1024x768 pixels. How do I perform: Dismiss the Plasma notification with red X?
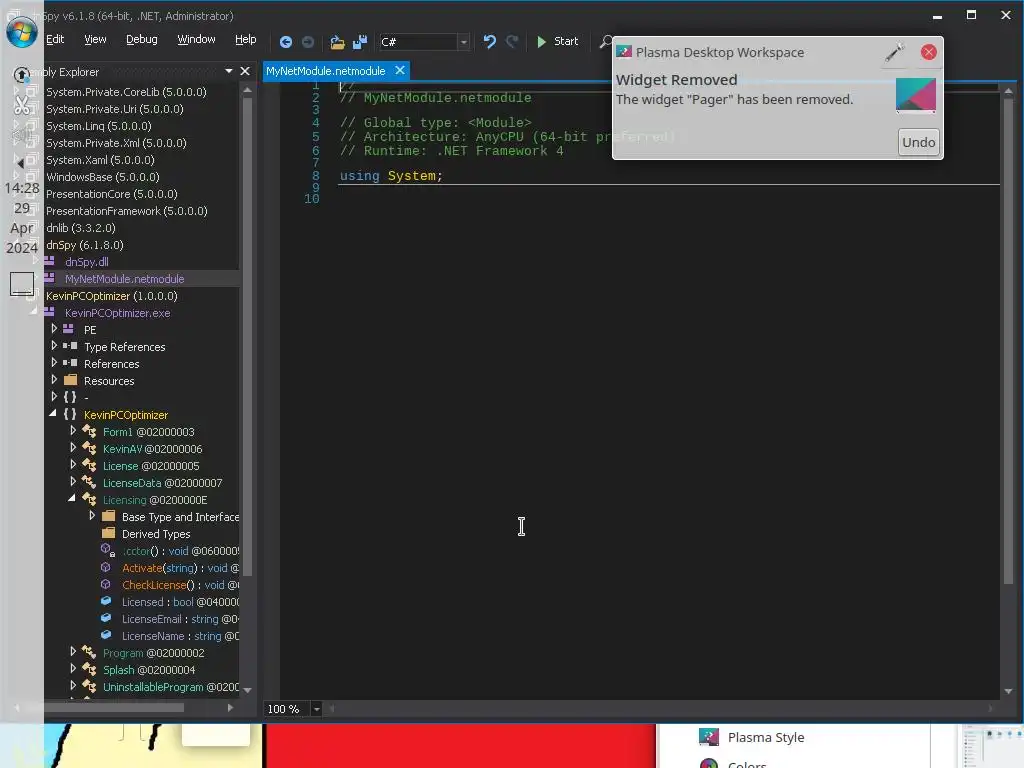[928, 52]
